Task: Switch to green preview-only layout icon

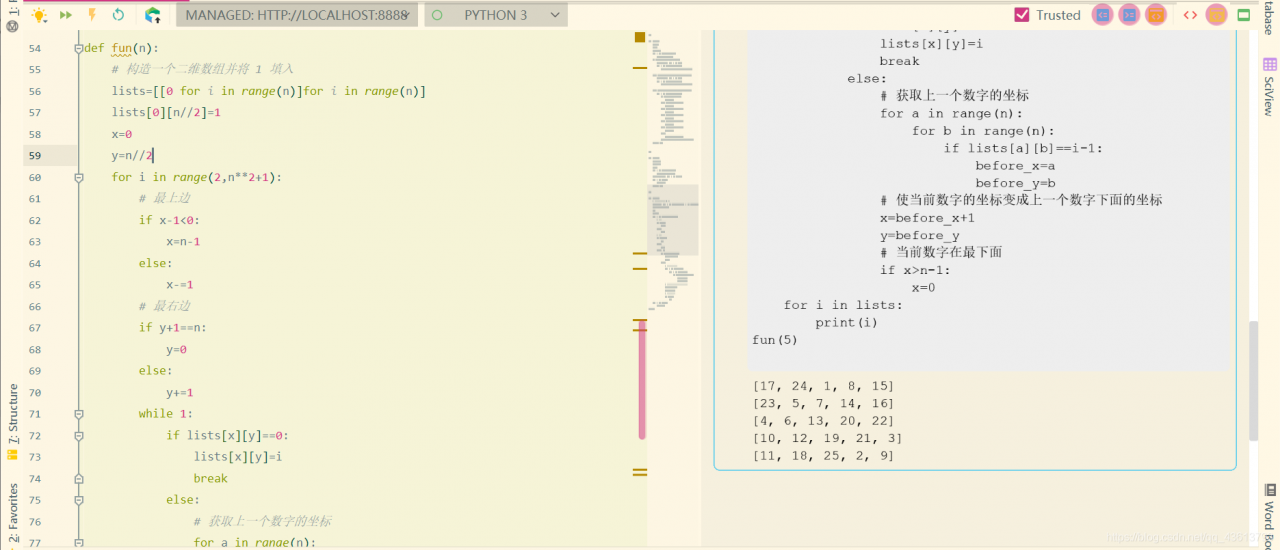Action: (1244, 15)
